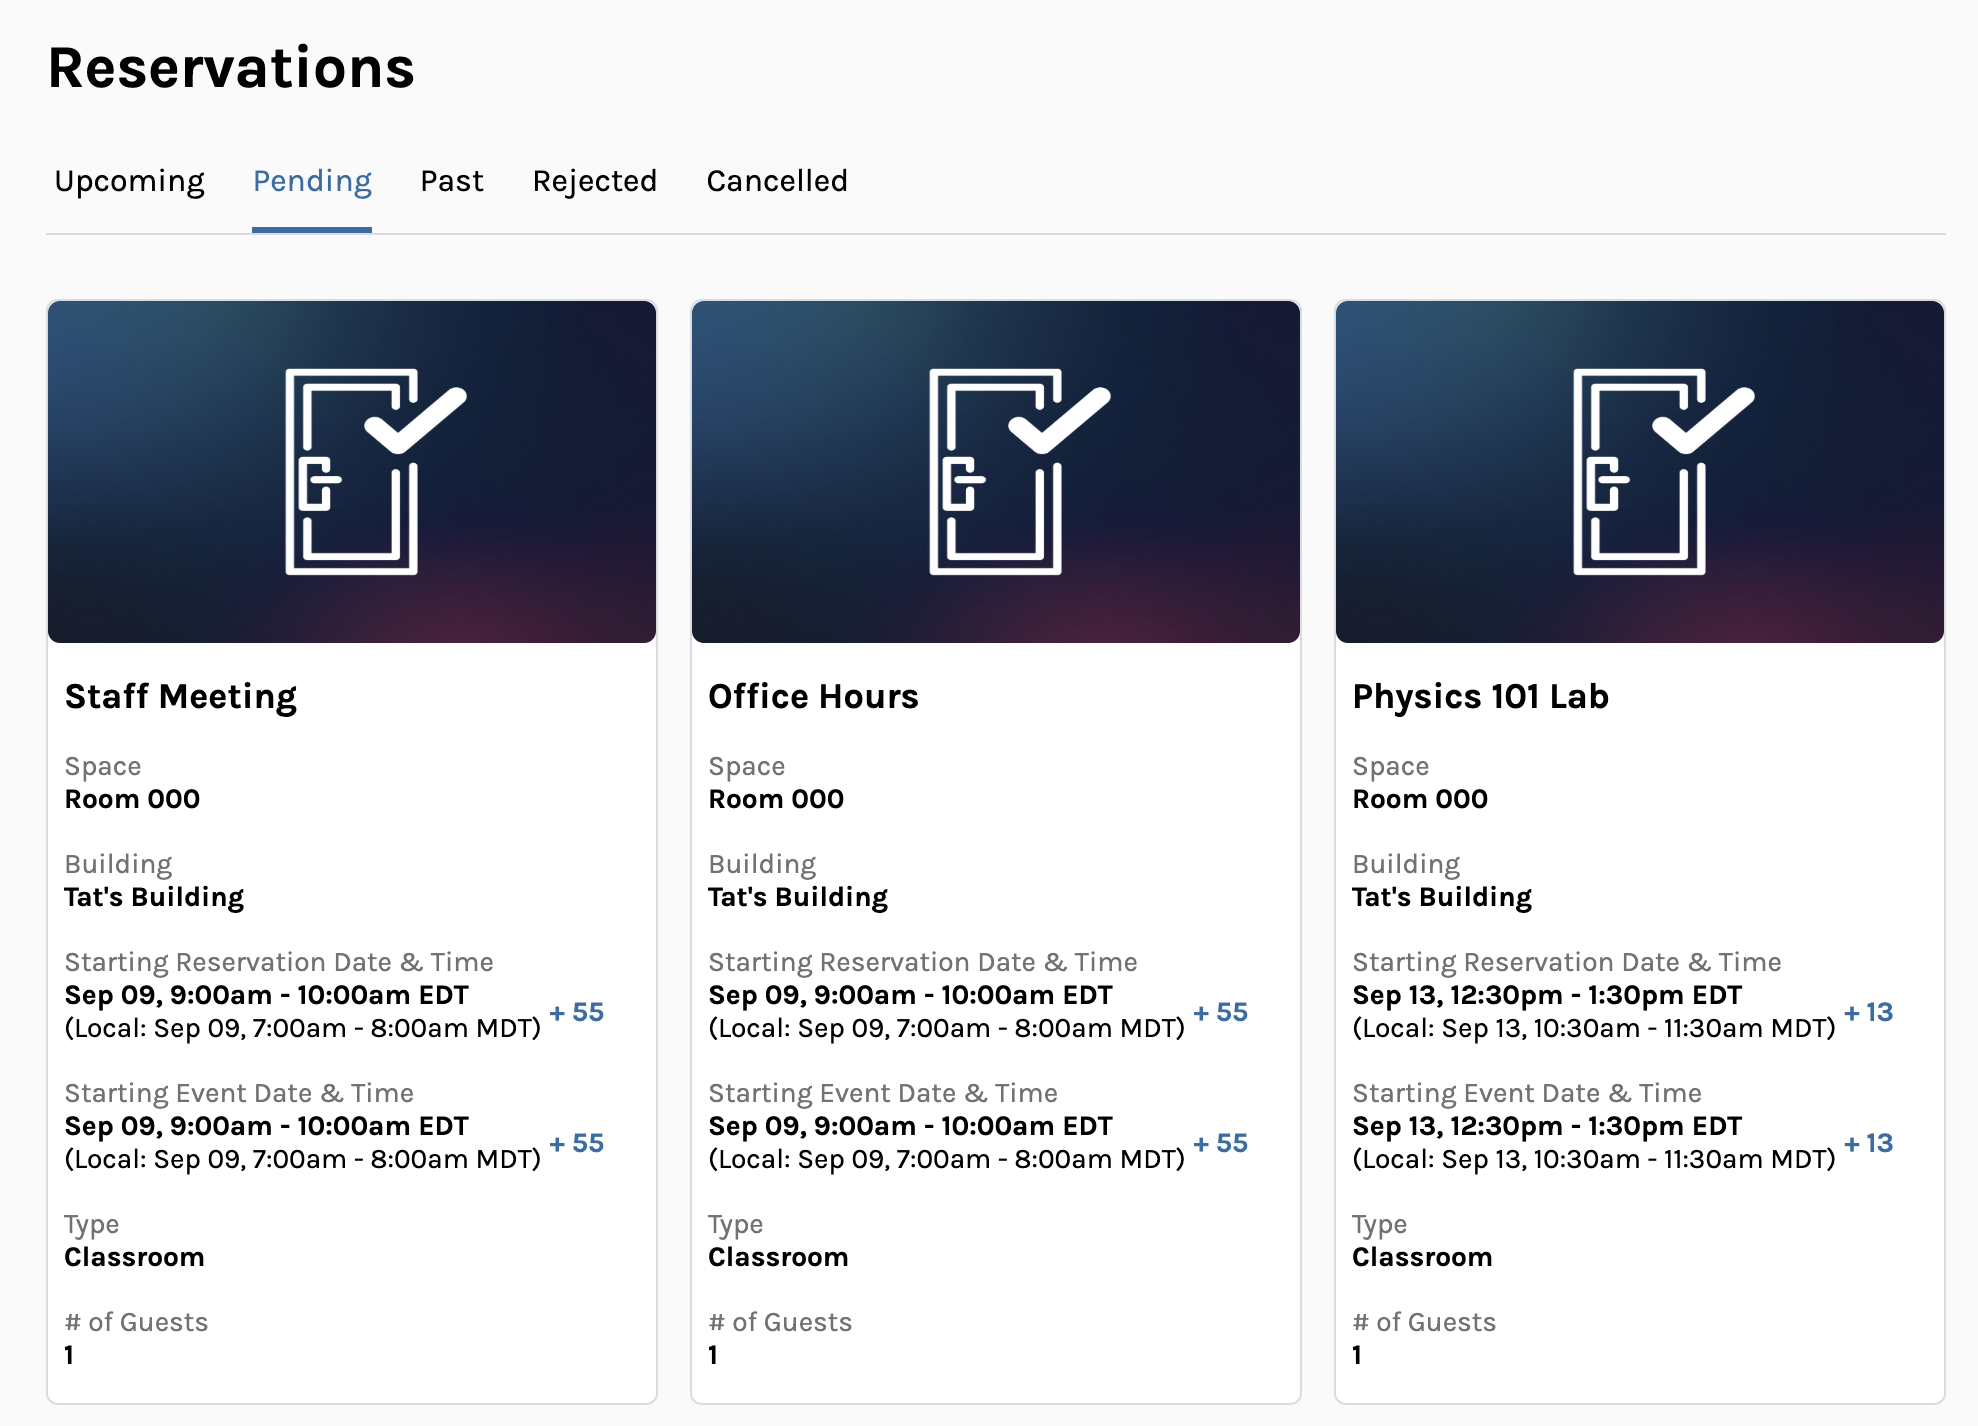Screen dimensions: 1978x1426
Task: Show +55 more reservation dates for Office Hours
Action: tap(1221, 1012)
